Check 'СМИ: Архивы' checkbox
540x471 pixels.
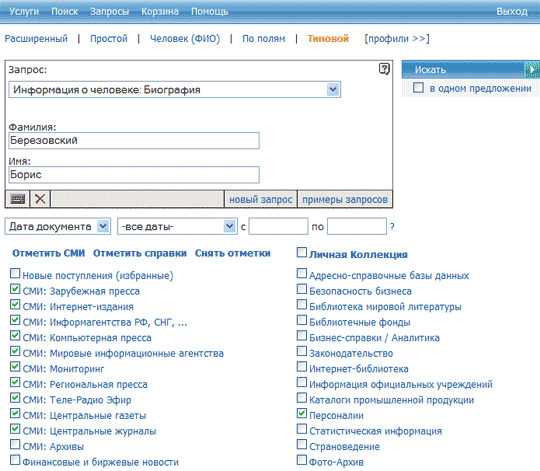pyautogui.click(x=15, y=444)
